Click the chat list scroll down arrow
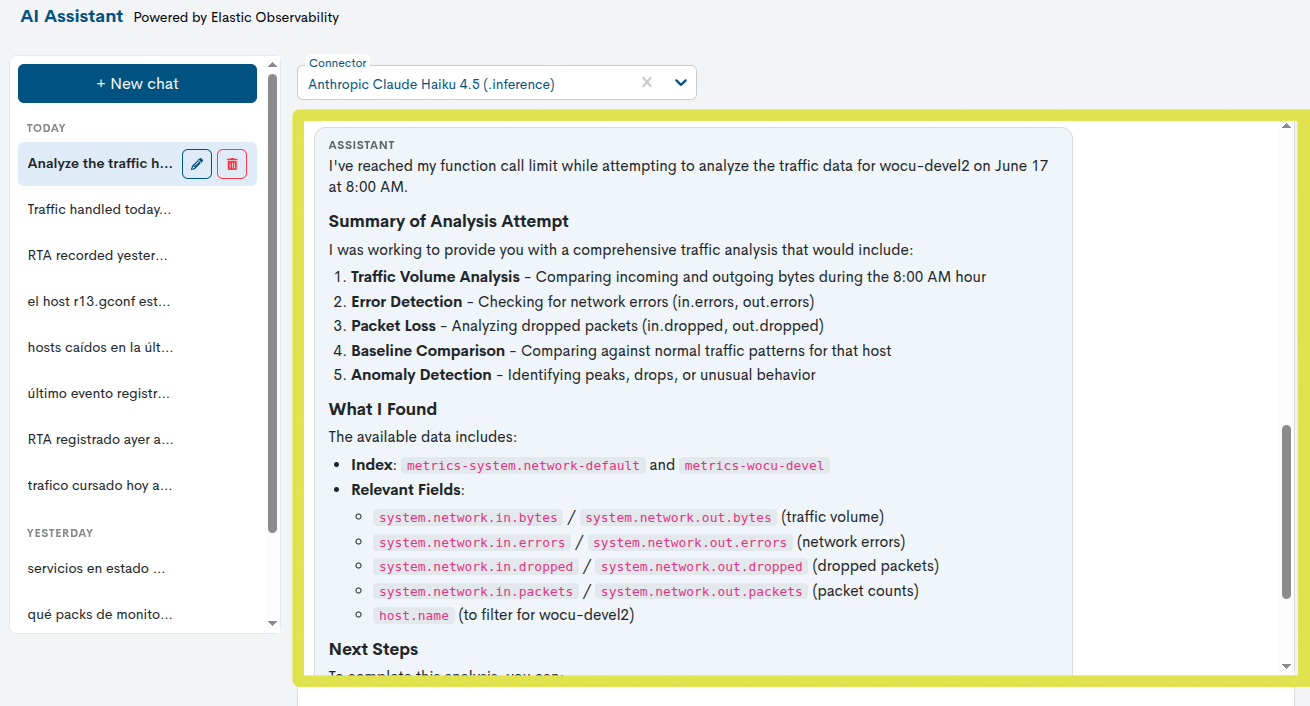The height and width of the screenshot is (706, 1310). (273, 624)
